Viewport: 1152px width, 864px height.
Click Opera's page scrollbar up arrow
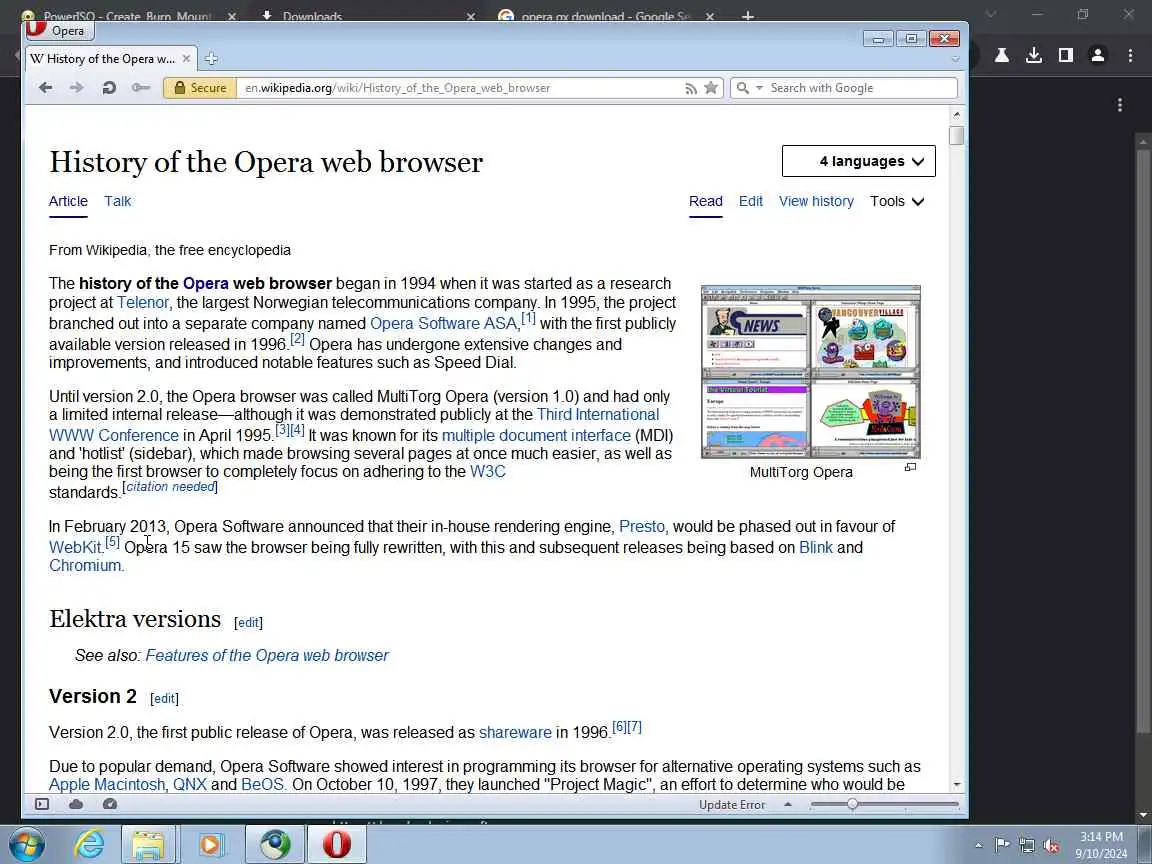pos(956,114)
